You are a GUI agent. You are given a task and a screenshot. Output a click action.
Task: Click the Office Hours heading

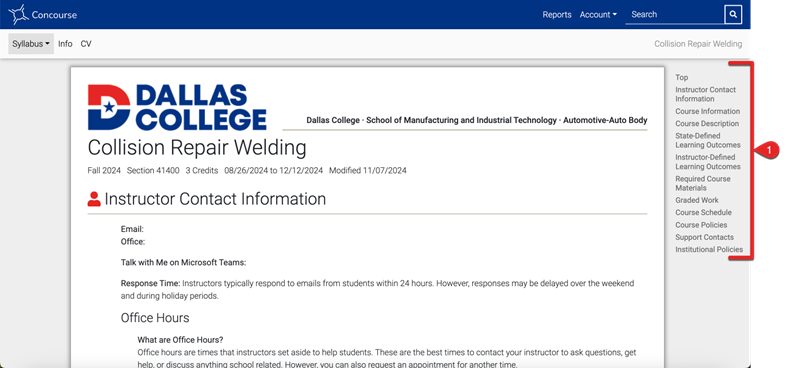(155, 318)
